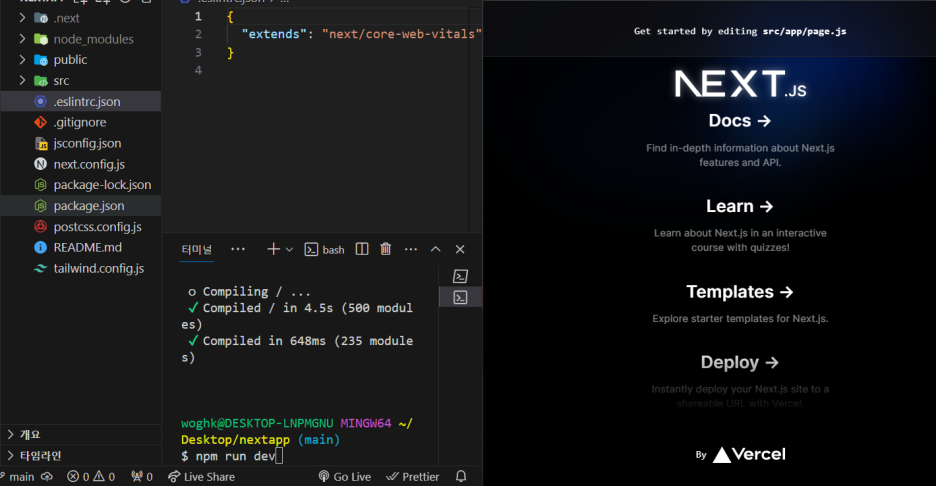
Task: Open Docs link on Next.js page
Action: pos(740,121)
